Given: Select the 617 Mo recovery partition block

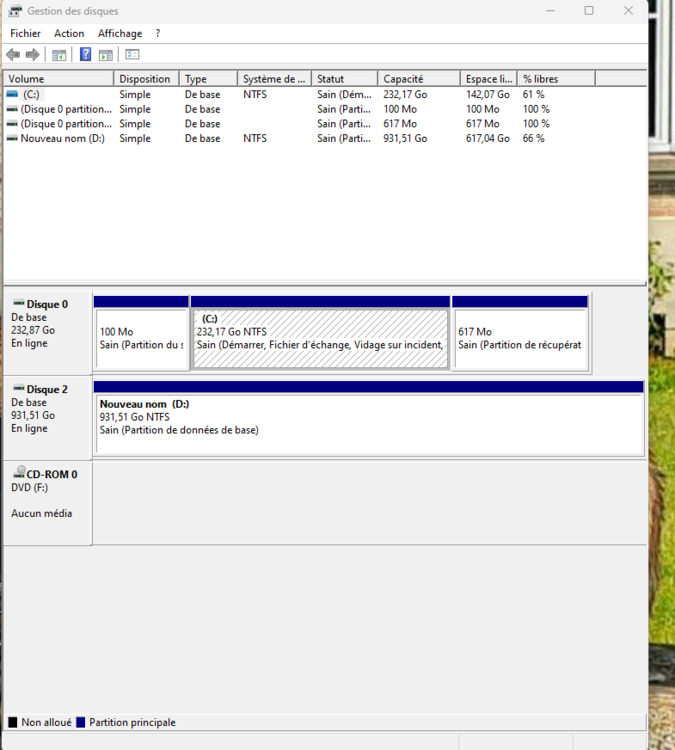Looking at the screenshot, I should click(x=520, y=339).
